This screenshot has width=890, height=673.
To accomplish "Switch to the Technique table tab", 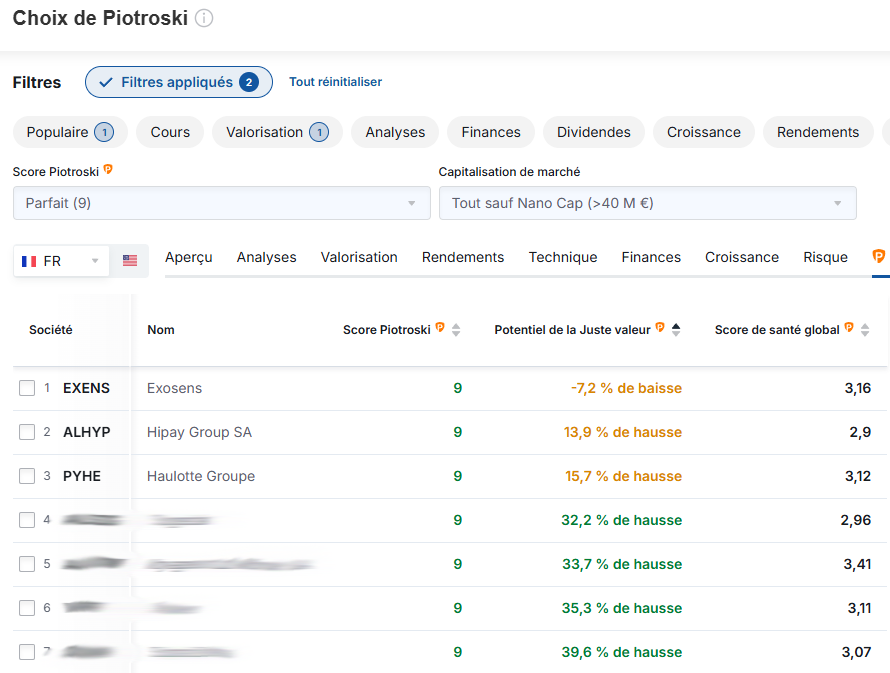I will tap(562, 257).
